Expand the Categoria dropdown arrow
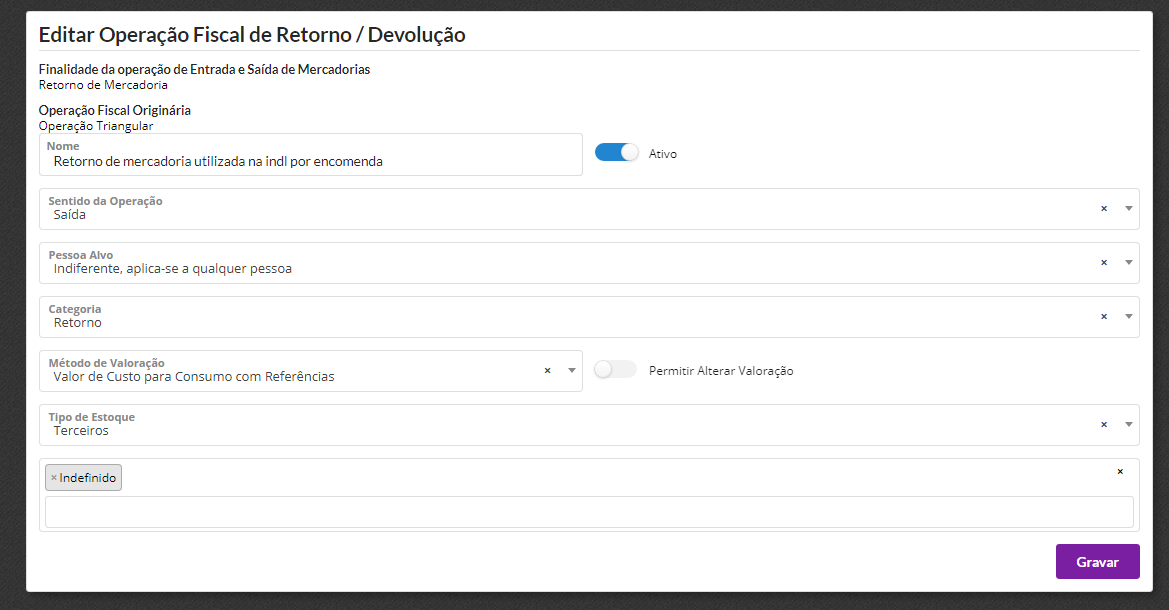 tap(1128, 317)
